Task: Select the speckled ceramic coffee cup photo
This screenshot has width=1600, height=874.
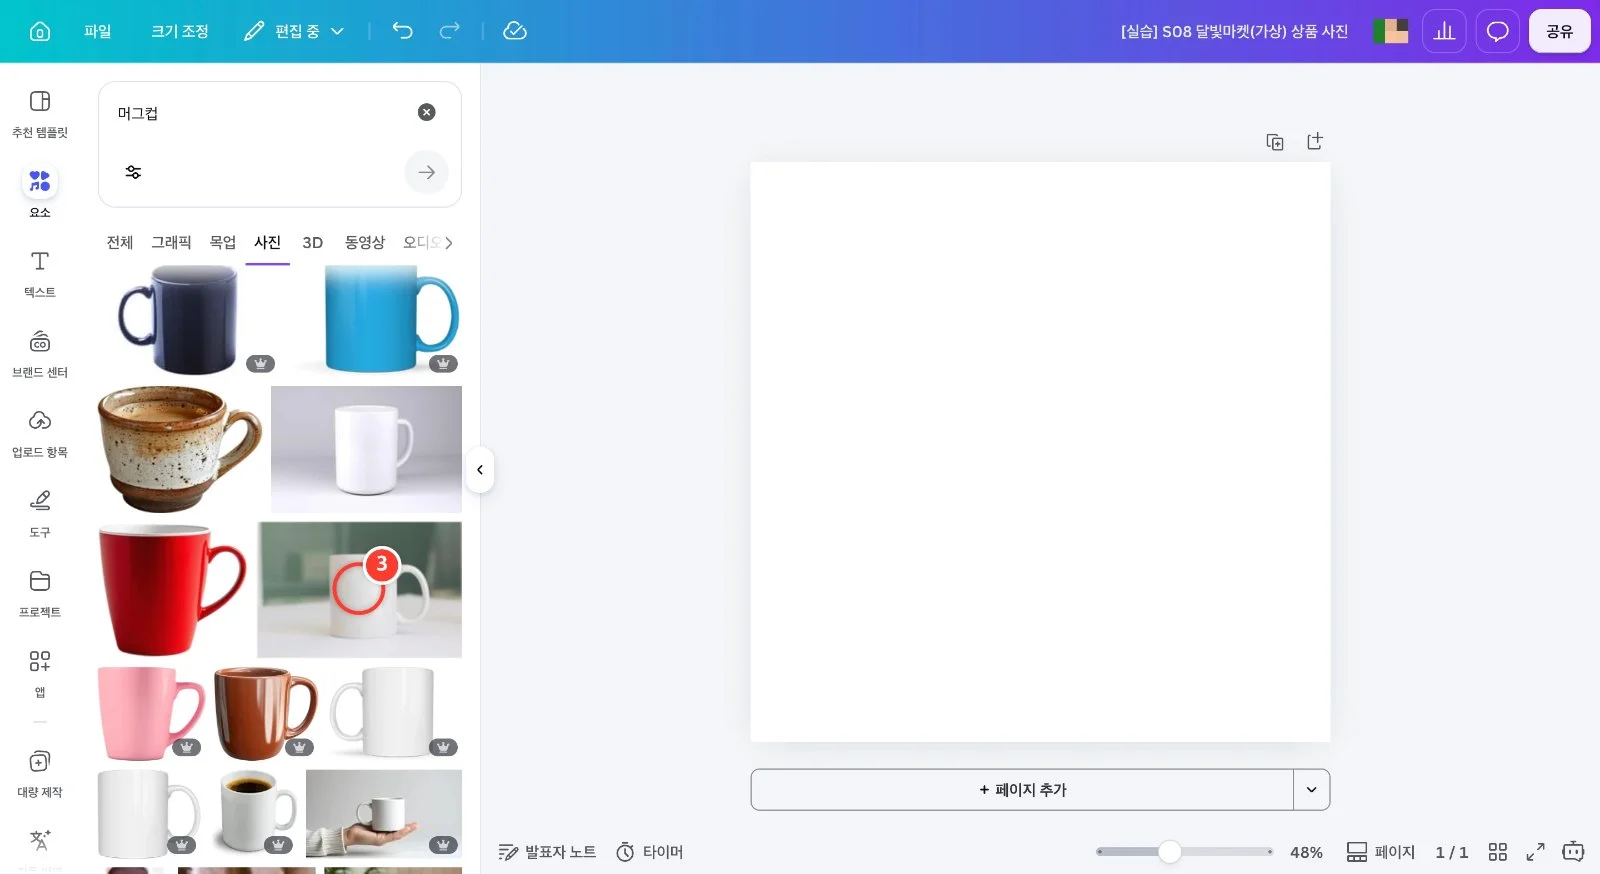Action: (180, 449)
